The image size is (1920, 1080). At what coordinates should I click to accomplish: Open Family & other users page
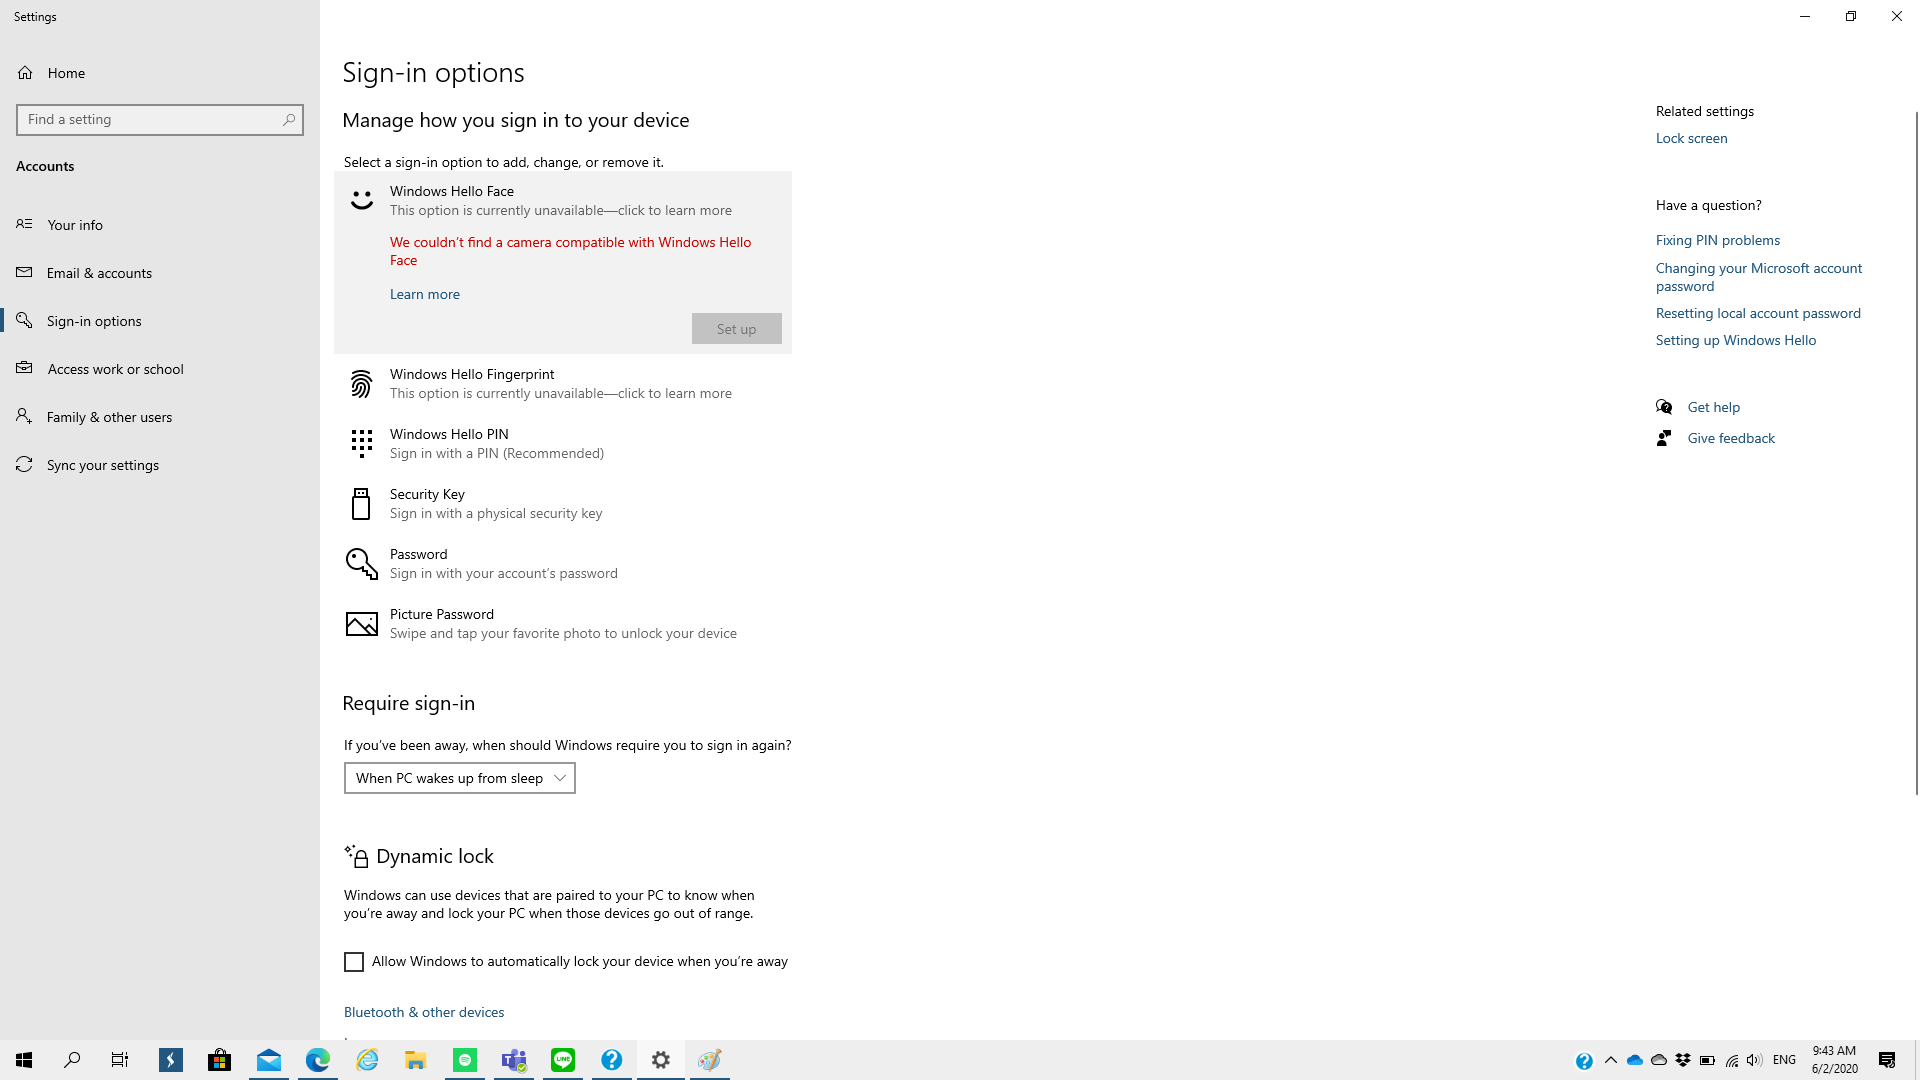(160, 417)
